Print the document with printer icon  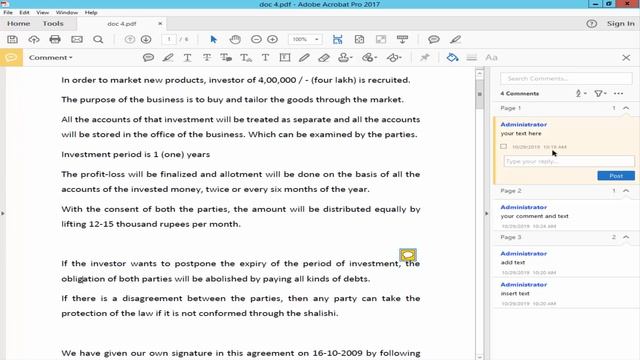coord(55,40)
